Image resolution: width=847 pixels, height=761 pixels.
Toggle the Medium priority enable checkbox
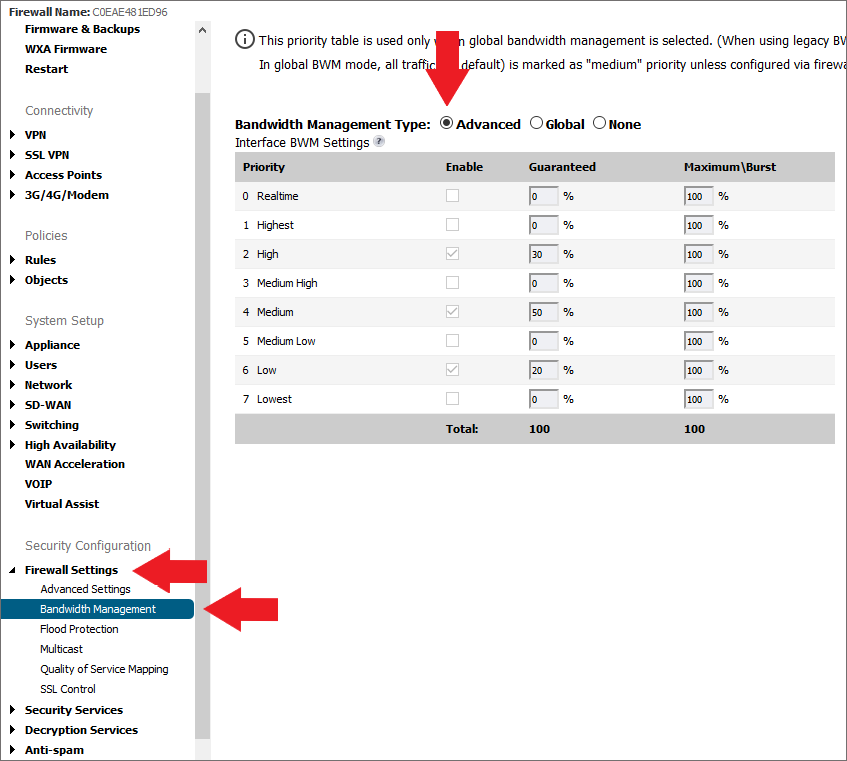pos(453,312)
